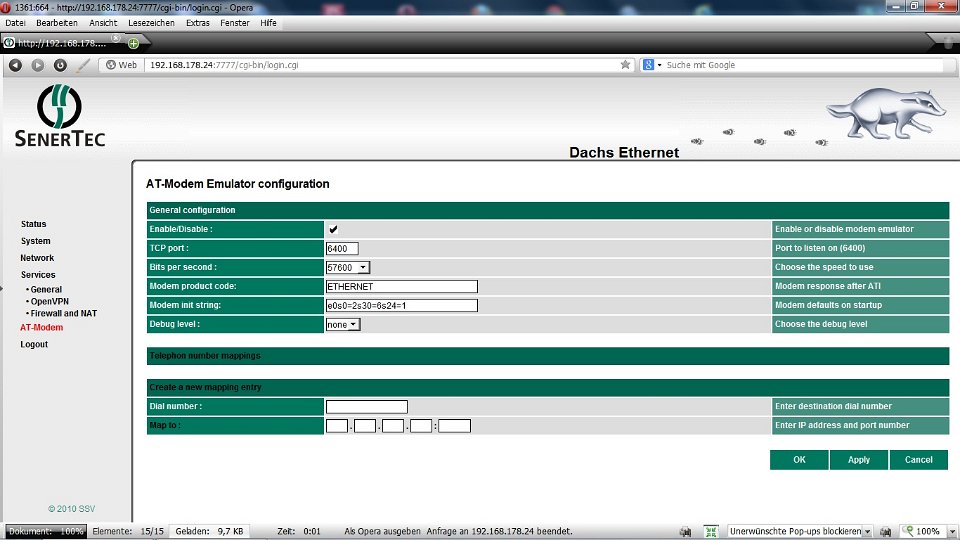Viewport: 960px width, 540px height.
Task: Click the browser Back button
Action: click(x=15, y=65)
